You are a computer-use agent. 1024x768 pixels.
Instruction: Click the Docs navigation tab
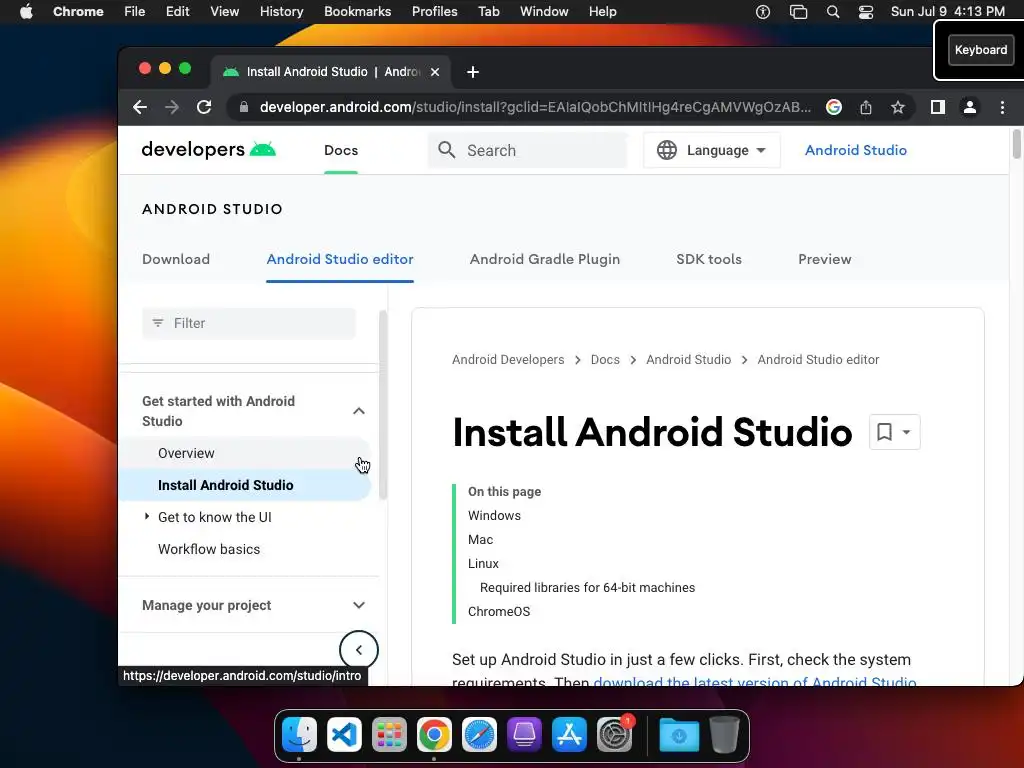[341, 150]
